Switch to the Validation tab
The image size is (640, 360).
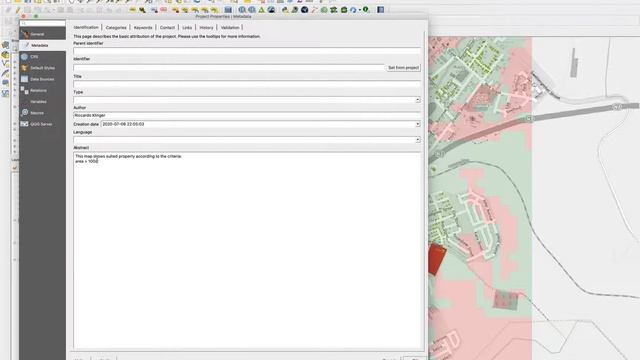[230, 27]
